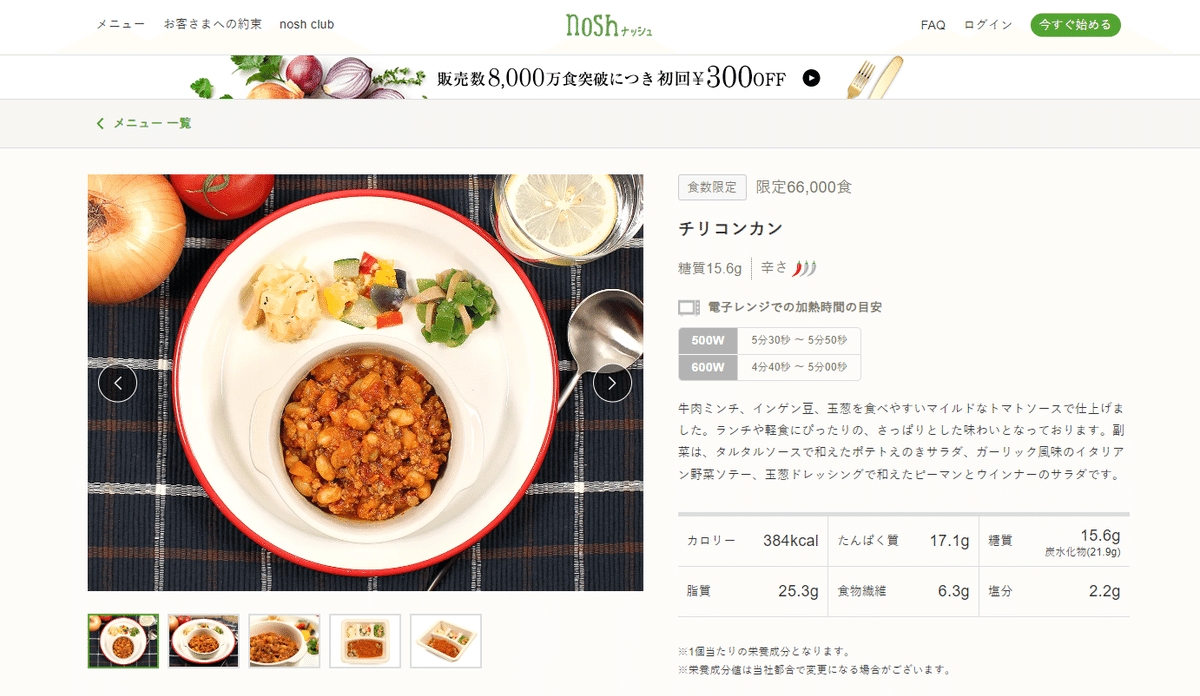Click the back chevron beside メニュー一覧

tap(100, 123)
